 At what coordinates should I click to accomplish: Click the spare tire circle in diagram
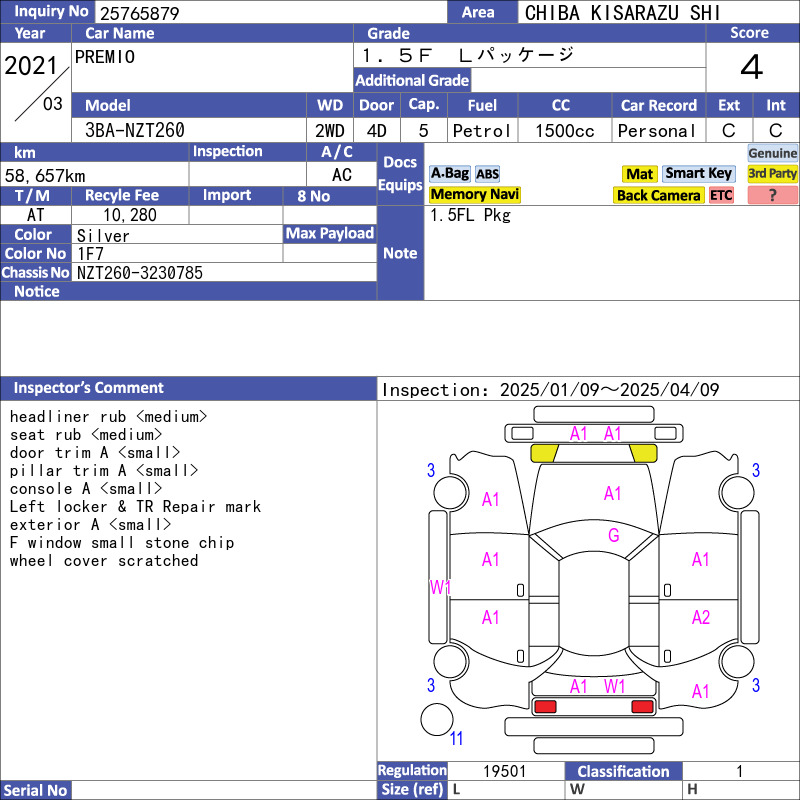point(437,719)
